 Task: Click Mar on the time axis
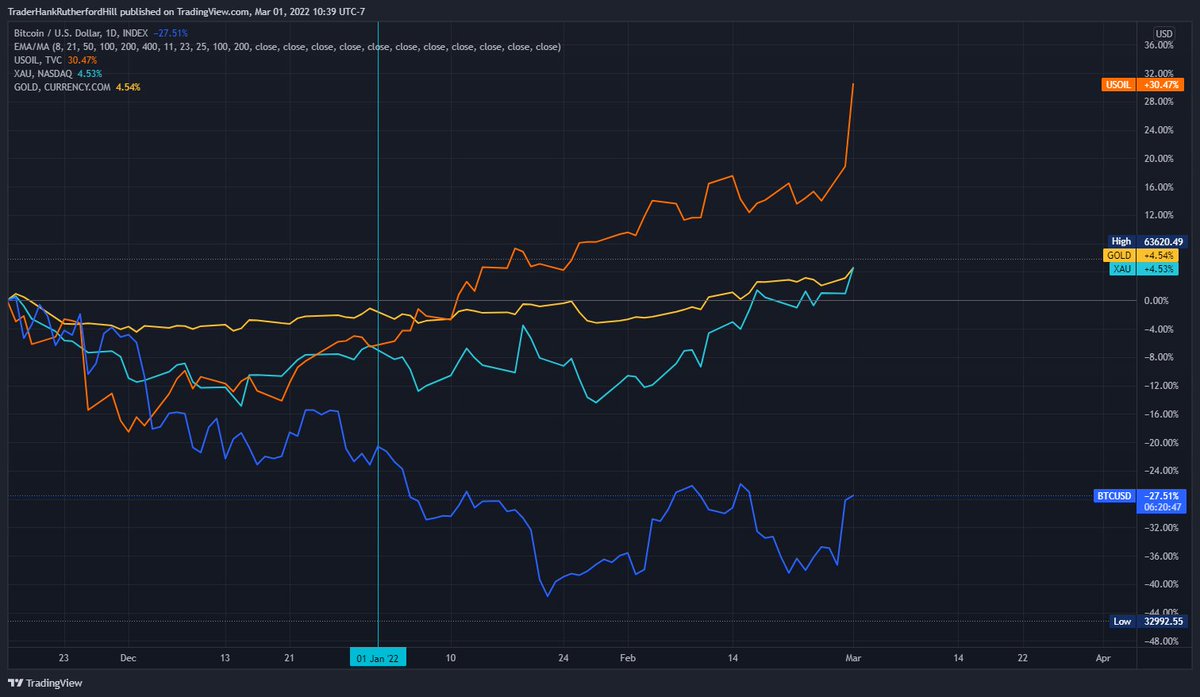(x=853, y=658)
